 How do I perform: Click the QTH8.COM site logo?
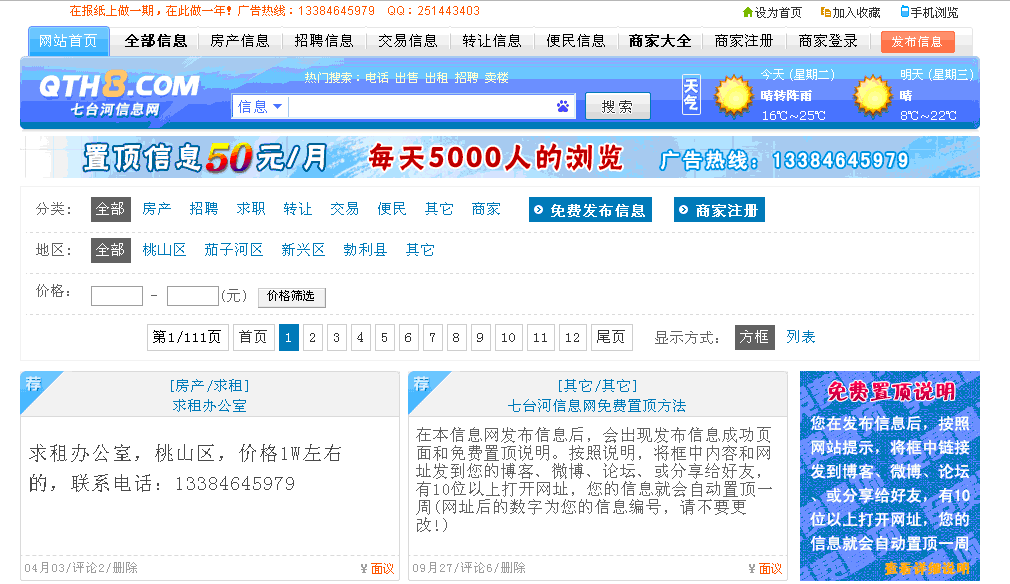119,94
